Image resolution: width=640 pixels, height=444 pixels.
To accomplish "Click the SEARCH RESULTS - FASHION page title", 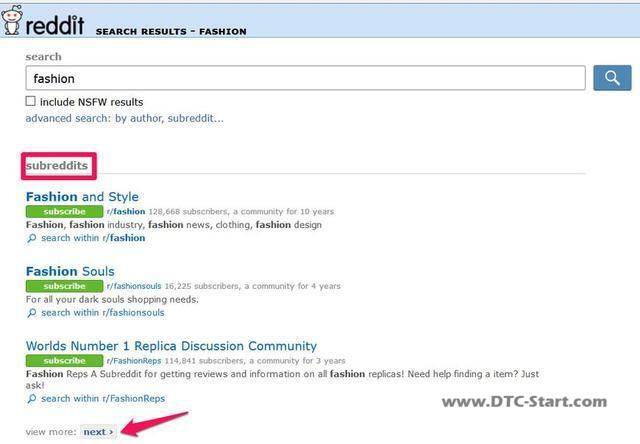I will [171, 31].
